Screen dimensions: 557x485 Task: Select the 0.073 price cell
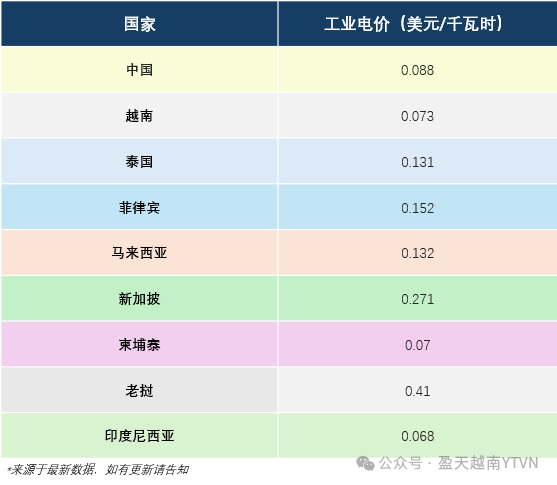point(417,116)
